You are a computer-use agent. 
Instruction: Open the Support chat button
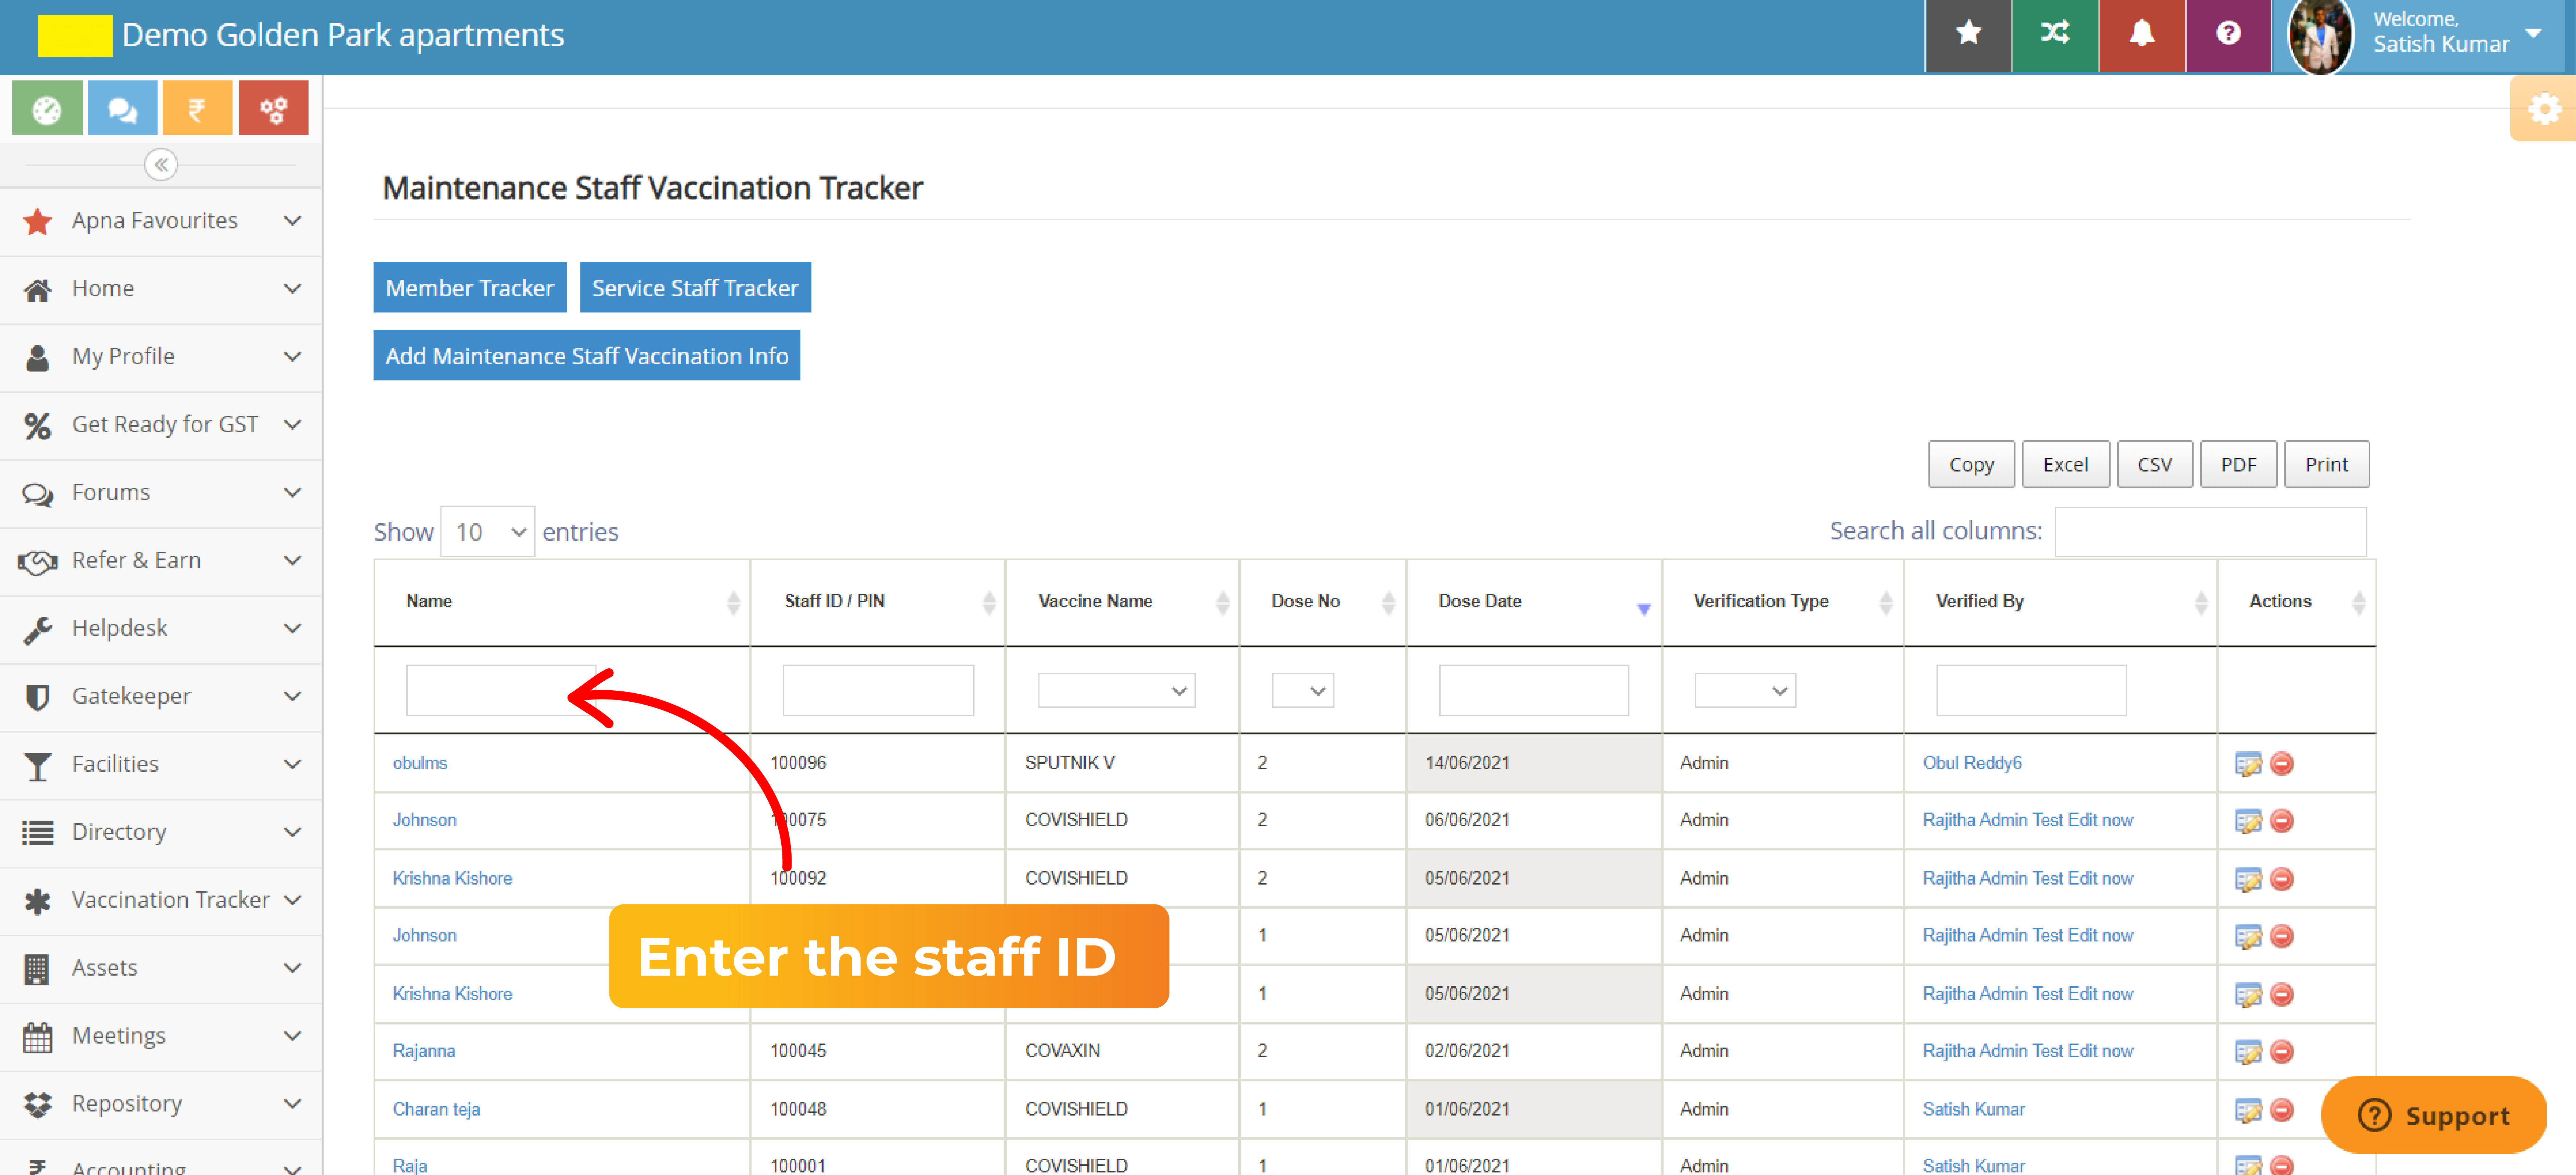tap(2433, 1116)
